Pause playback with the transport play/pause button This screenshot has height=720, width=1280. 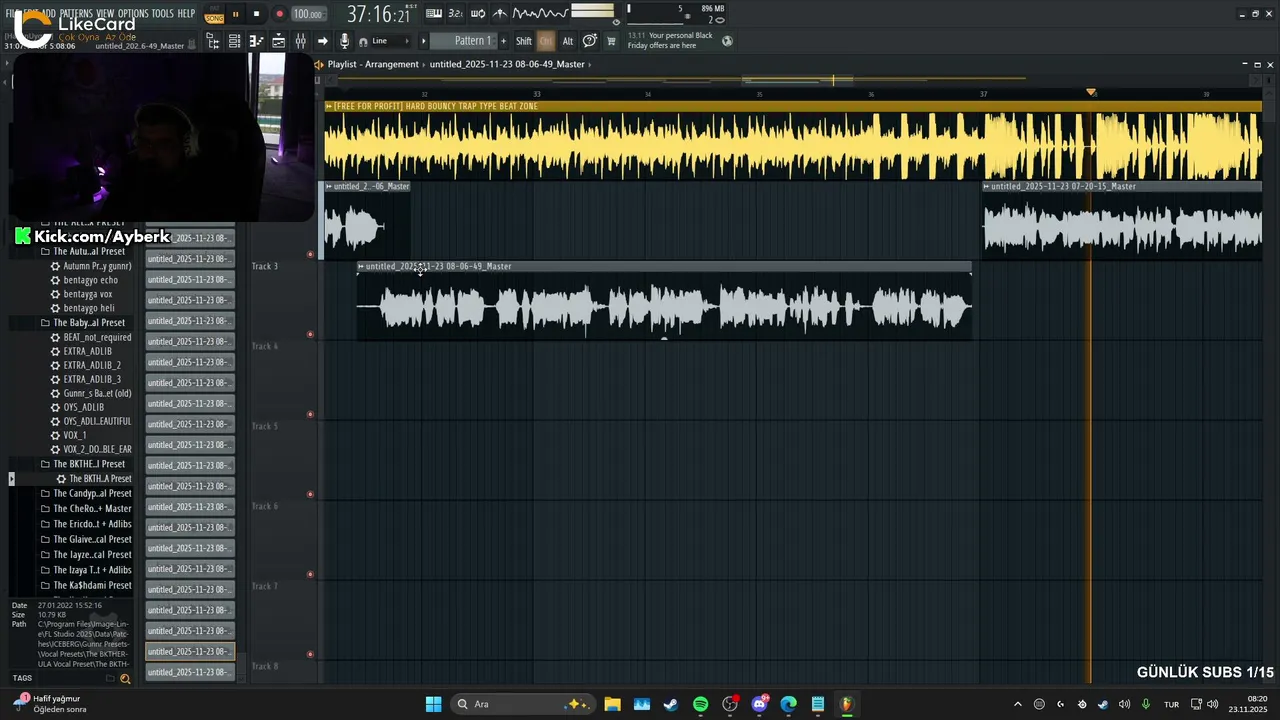point(235,14)
